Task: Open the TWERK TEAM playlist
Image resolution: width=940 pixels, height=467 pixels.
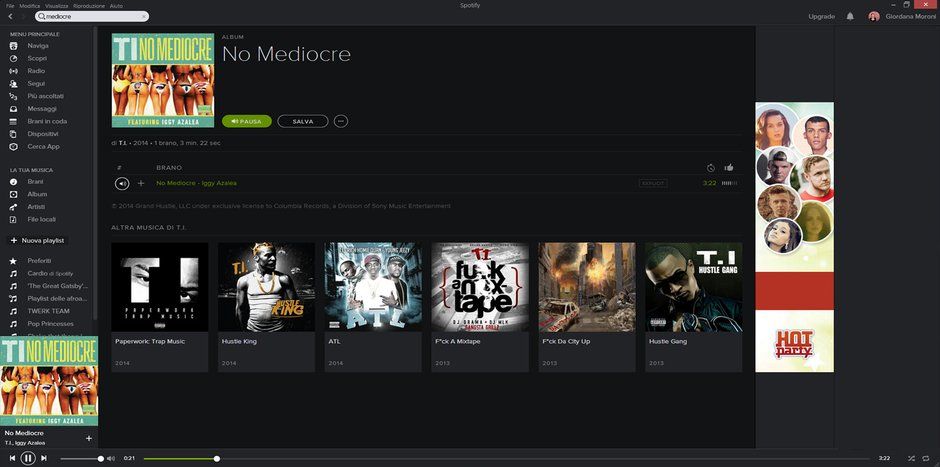Action: pos(49,311)
